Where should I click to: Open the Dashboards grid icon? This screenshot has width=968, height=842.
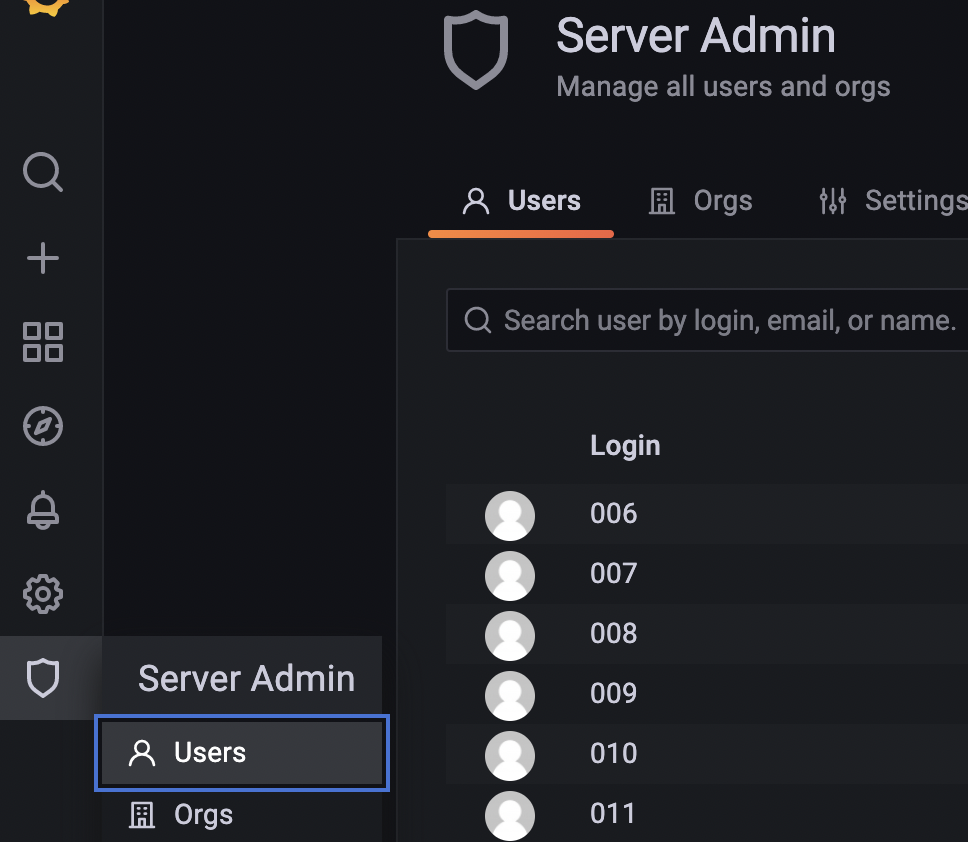pyautogui.click(x=42, y=342)
